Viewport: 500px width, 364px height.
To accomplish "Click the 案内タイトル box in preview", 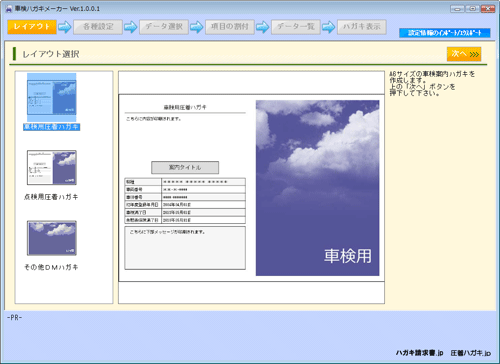I will pyautogui.click(x=185, y=167).
